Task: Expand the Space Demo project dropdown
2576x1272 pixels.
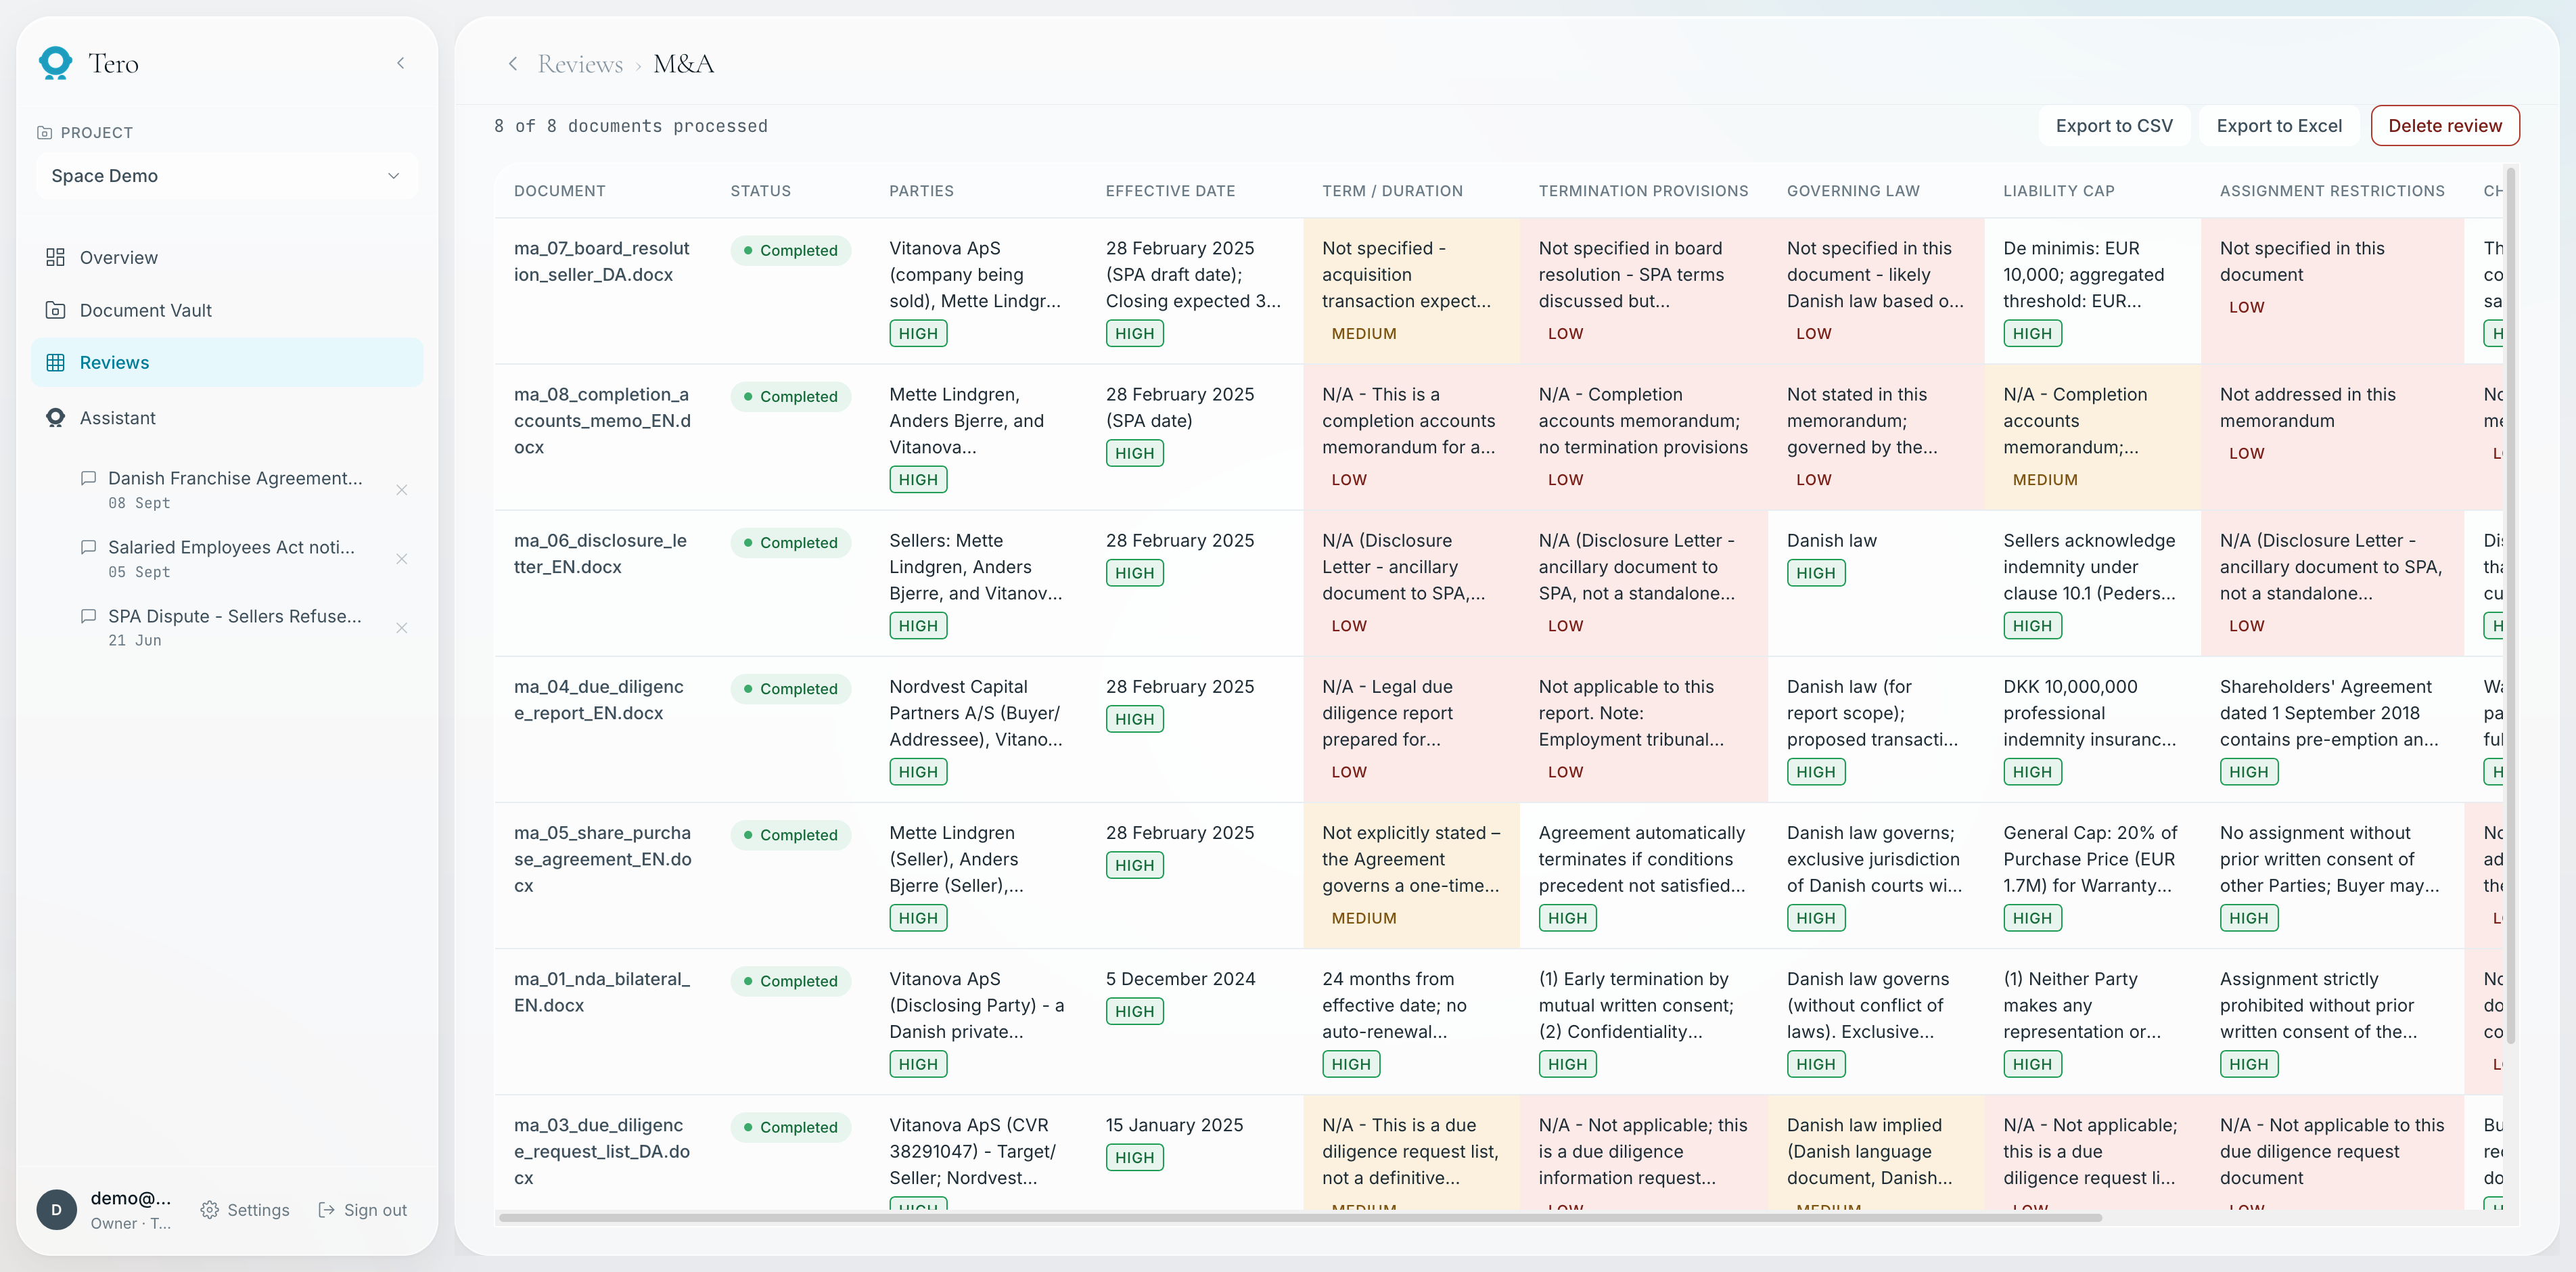Action: [x=226, y=176]
